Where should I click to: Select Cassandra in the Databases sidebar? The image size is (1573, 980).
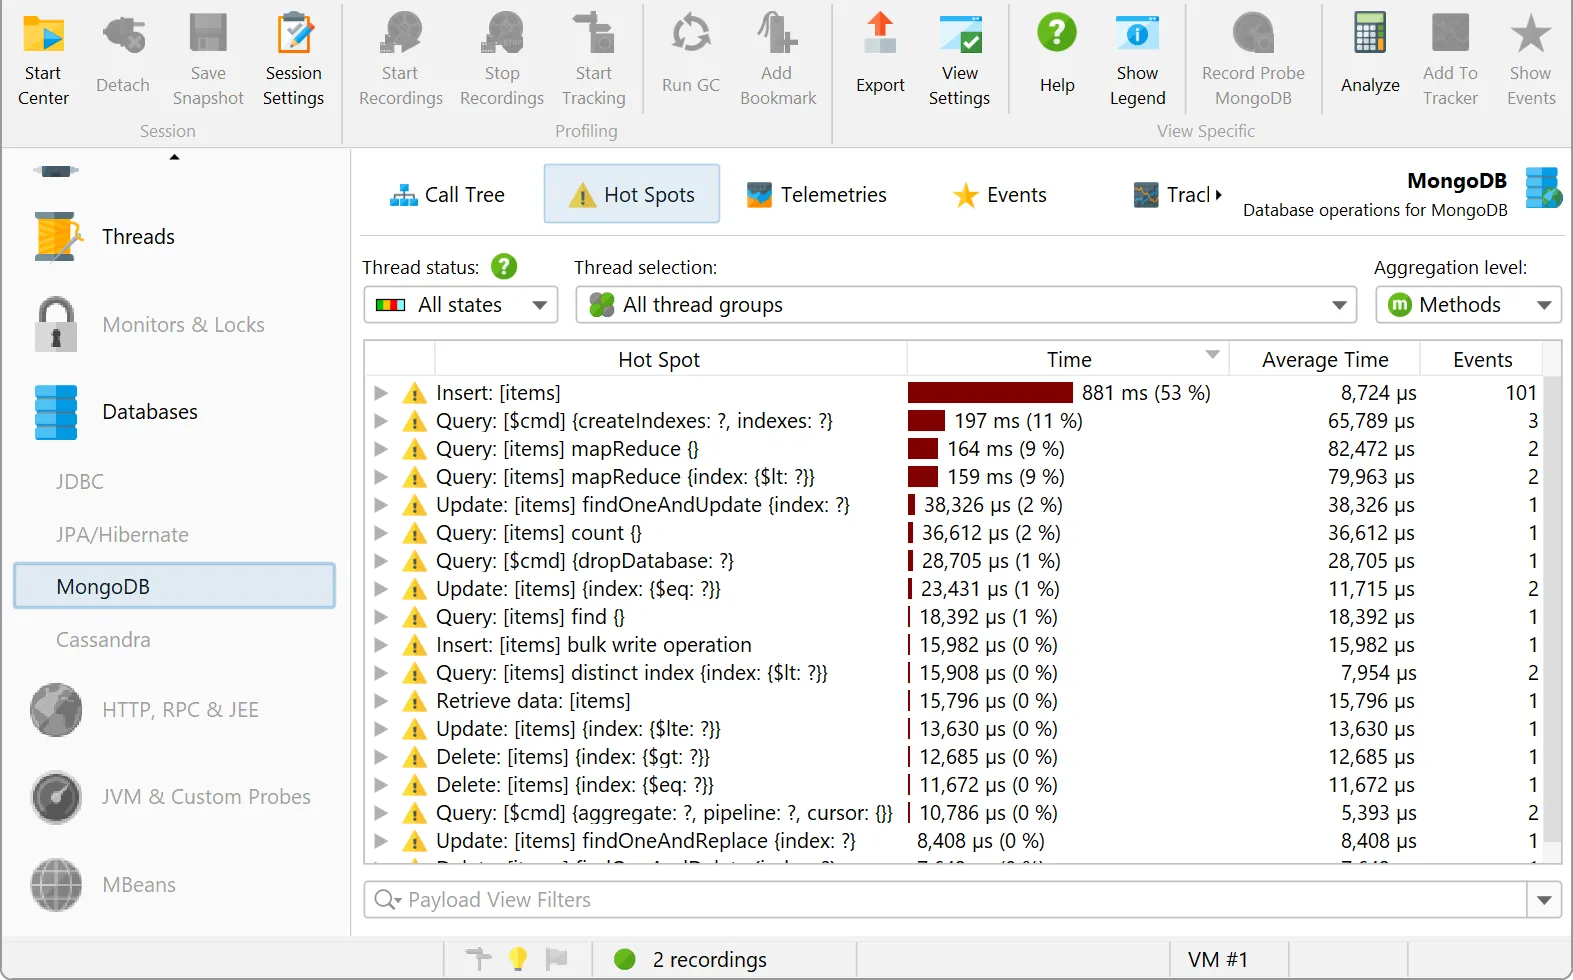click(103, 640)
